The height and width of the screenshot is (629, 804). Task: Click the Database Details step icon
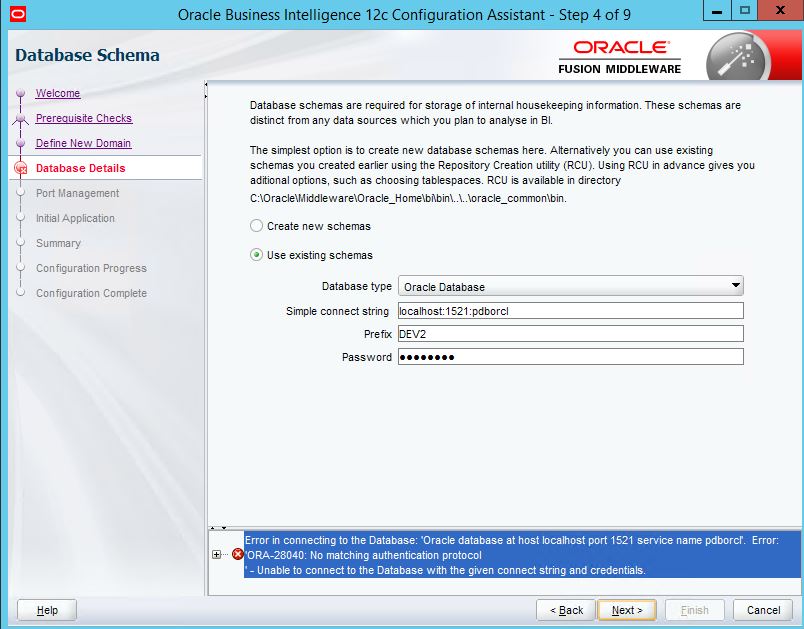point(20,169)
